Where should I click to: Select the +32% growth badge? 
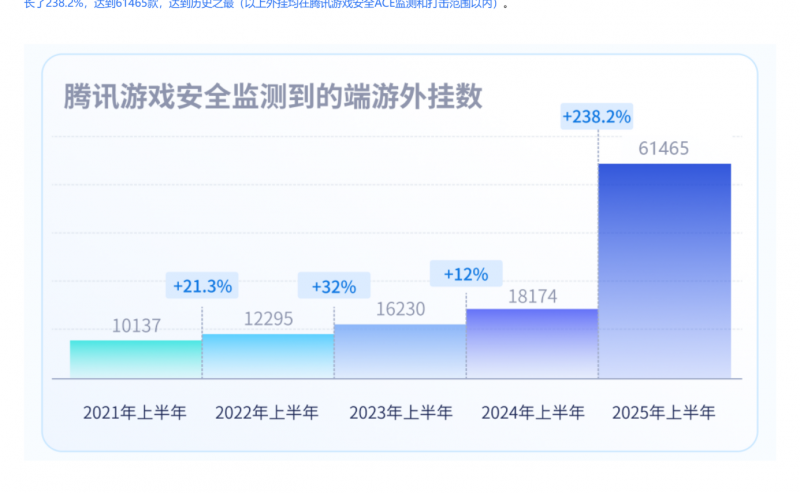[334, 286]
